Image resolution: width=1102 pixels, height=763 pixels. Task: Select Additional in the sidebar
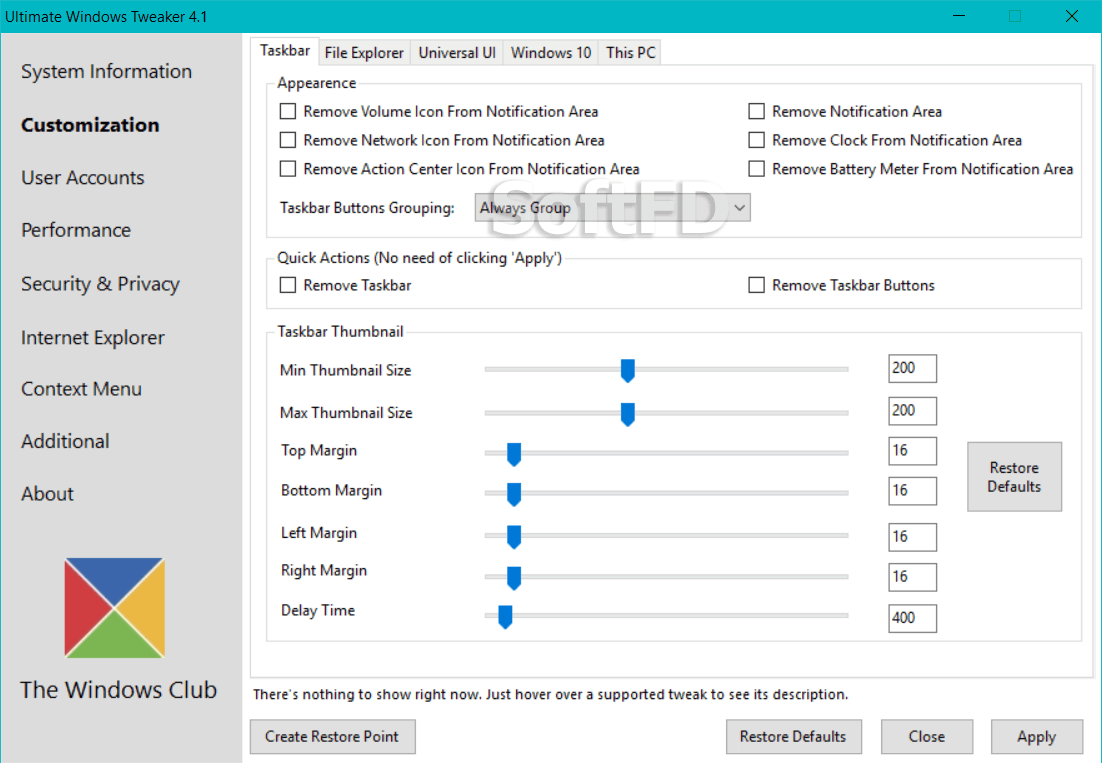coord(65,441)
